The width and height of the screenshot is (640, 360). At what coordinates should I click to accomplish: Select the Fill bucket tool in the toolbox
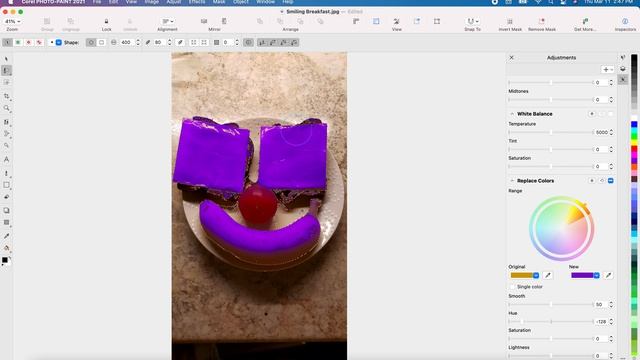(6, 248)
